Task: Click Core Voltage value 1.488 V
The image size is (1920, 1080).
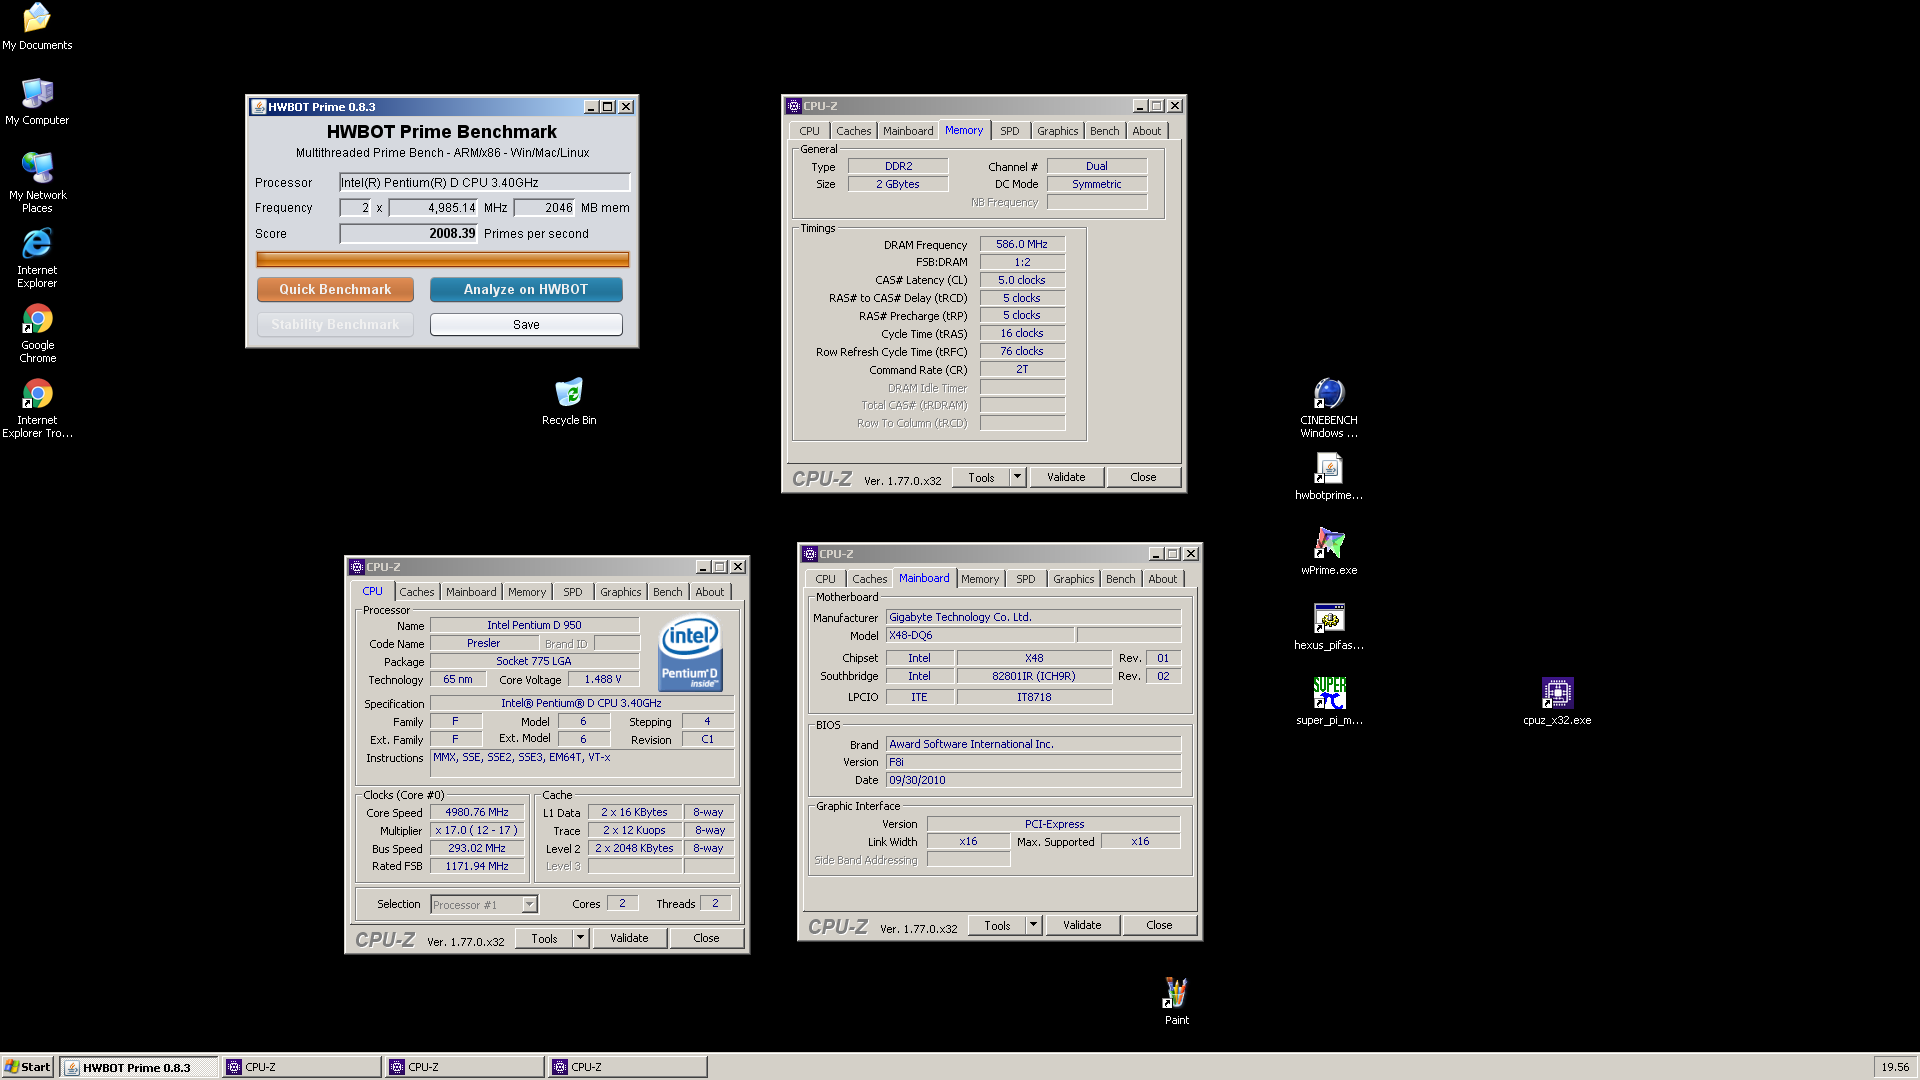Action: 603,679
